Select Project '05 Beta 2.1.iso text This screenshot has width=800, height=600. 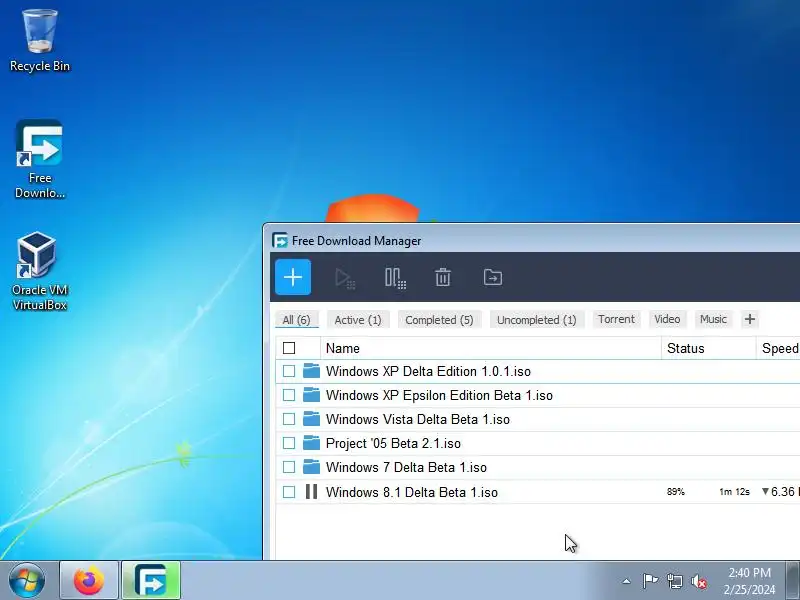(393, 443)
